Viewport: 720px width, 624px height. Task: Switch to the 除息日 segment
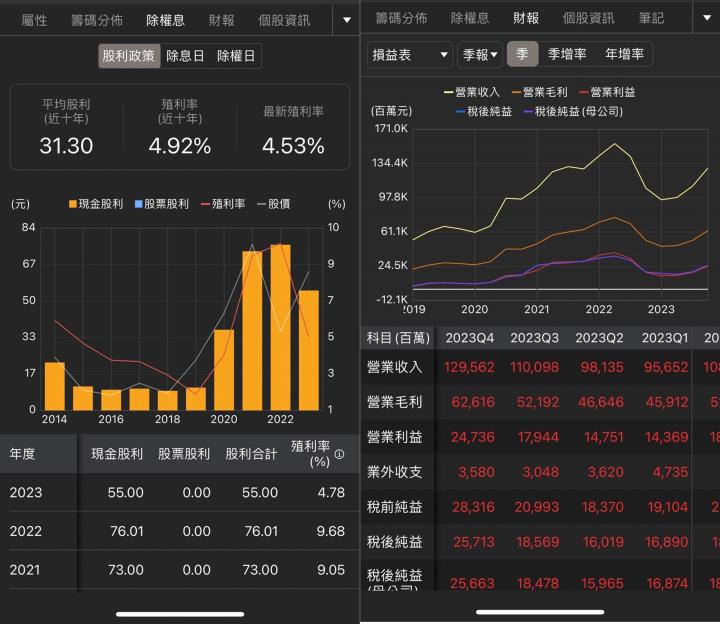click(185, 56)
